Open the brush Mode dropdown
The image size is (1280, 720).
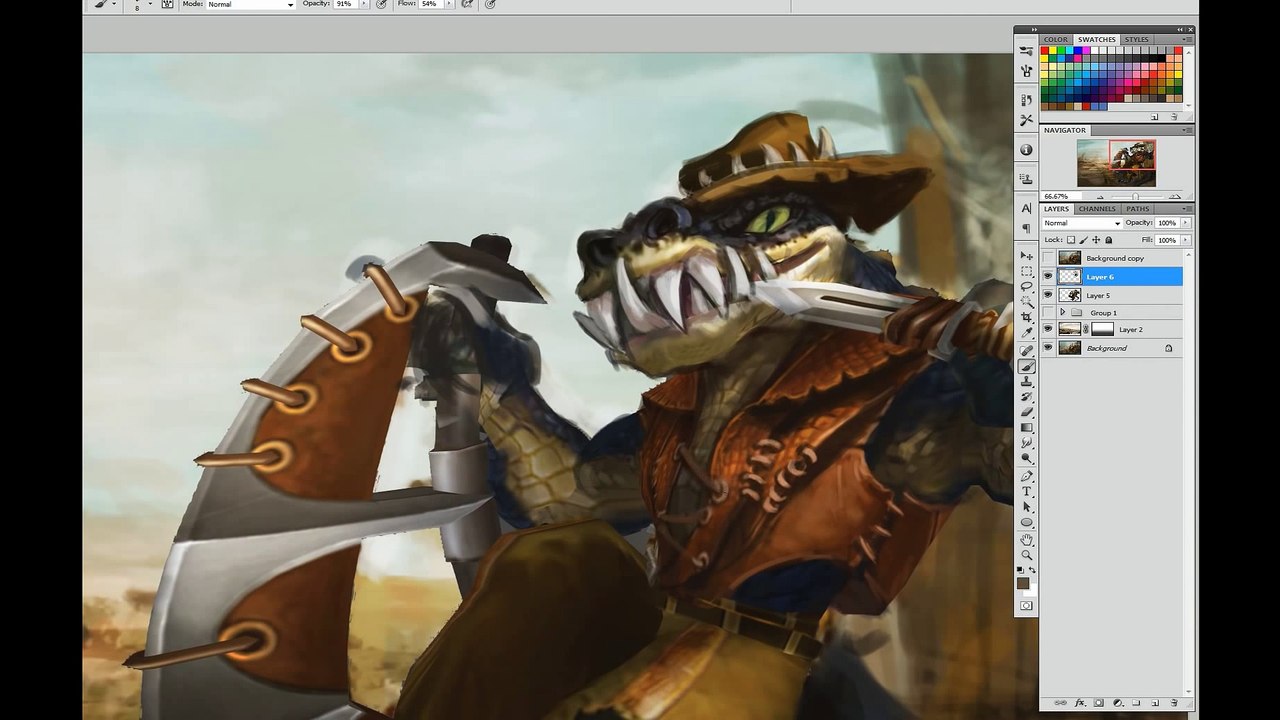[251, 4]
